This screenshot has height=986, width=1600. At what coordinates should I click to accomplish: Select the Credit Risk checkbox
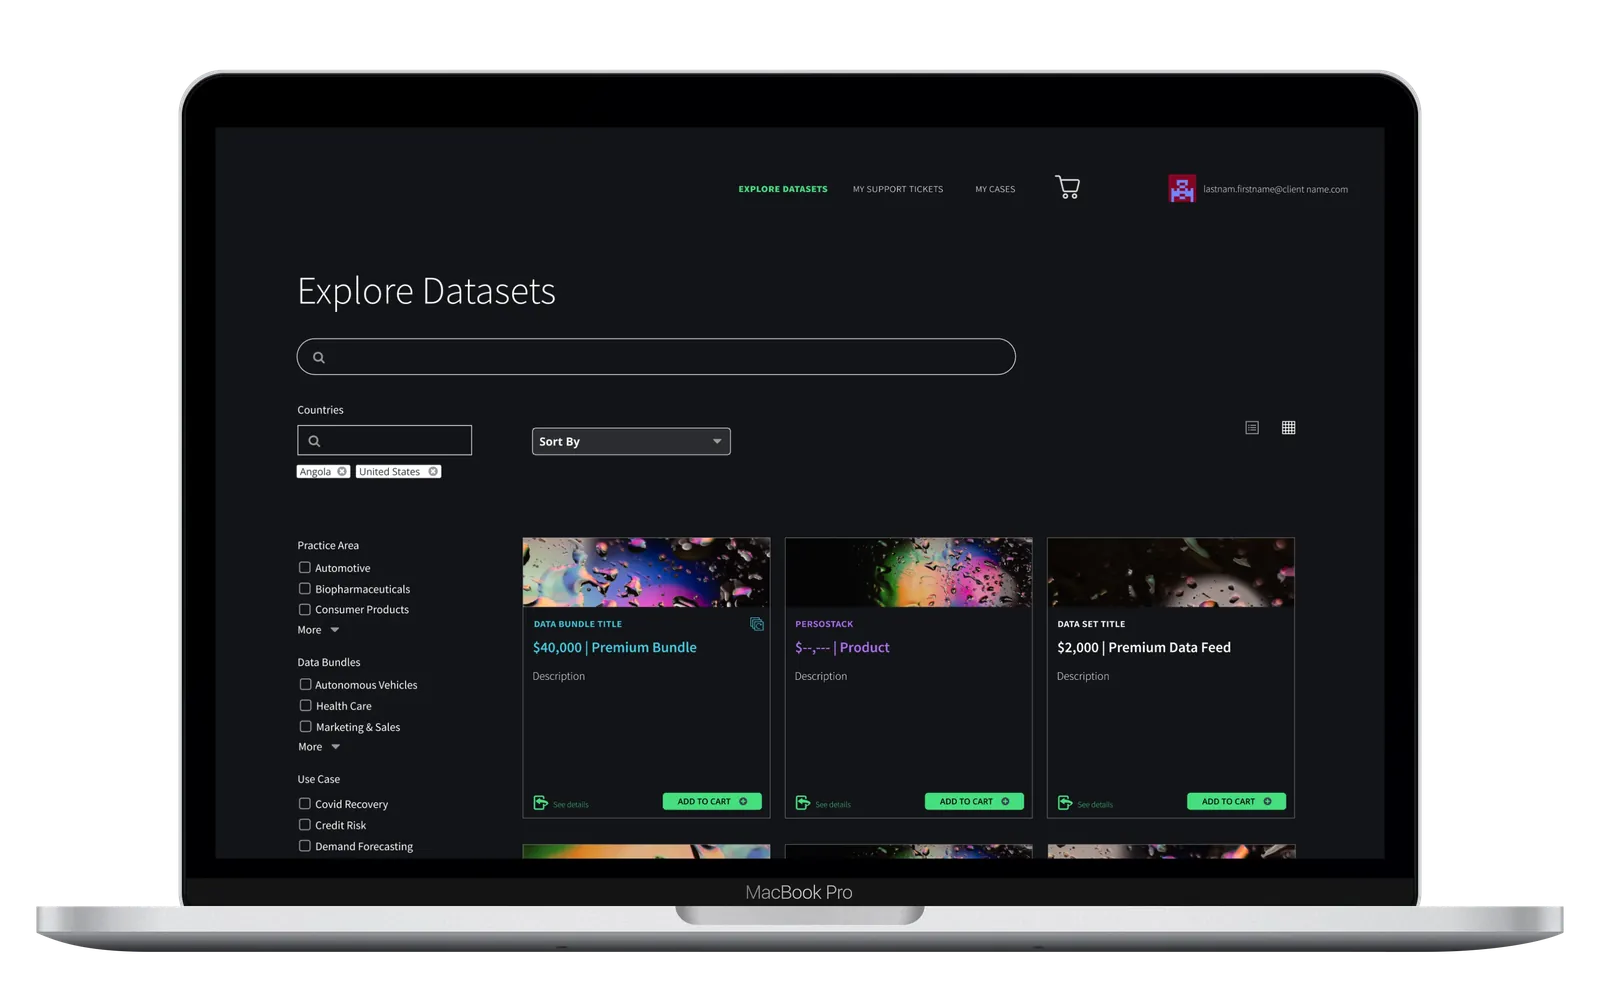[305, 825]
